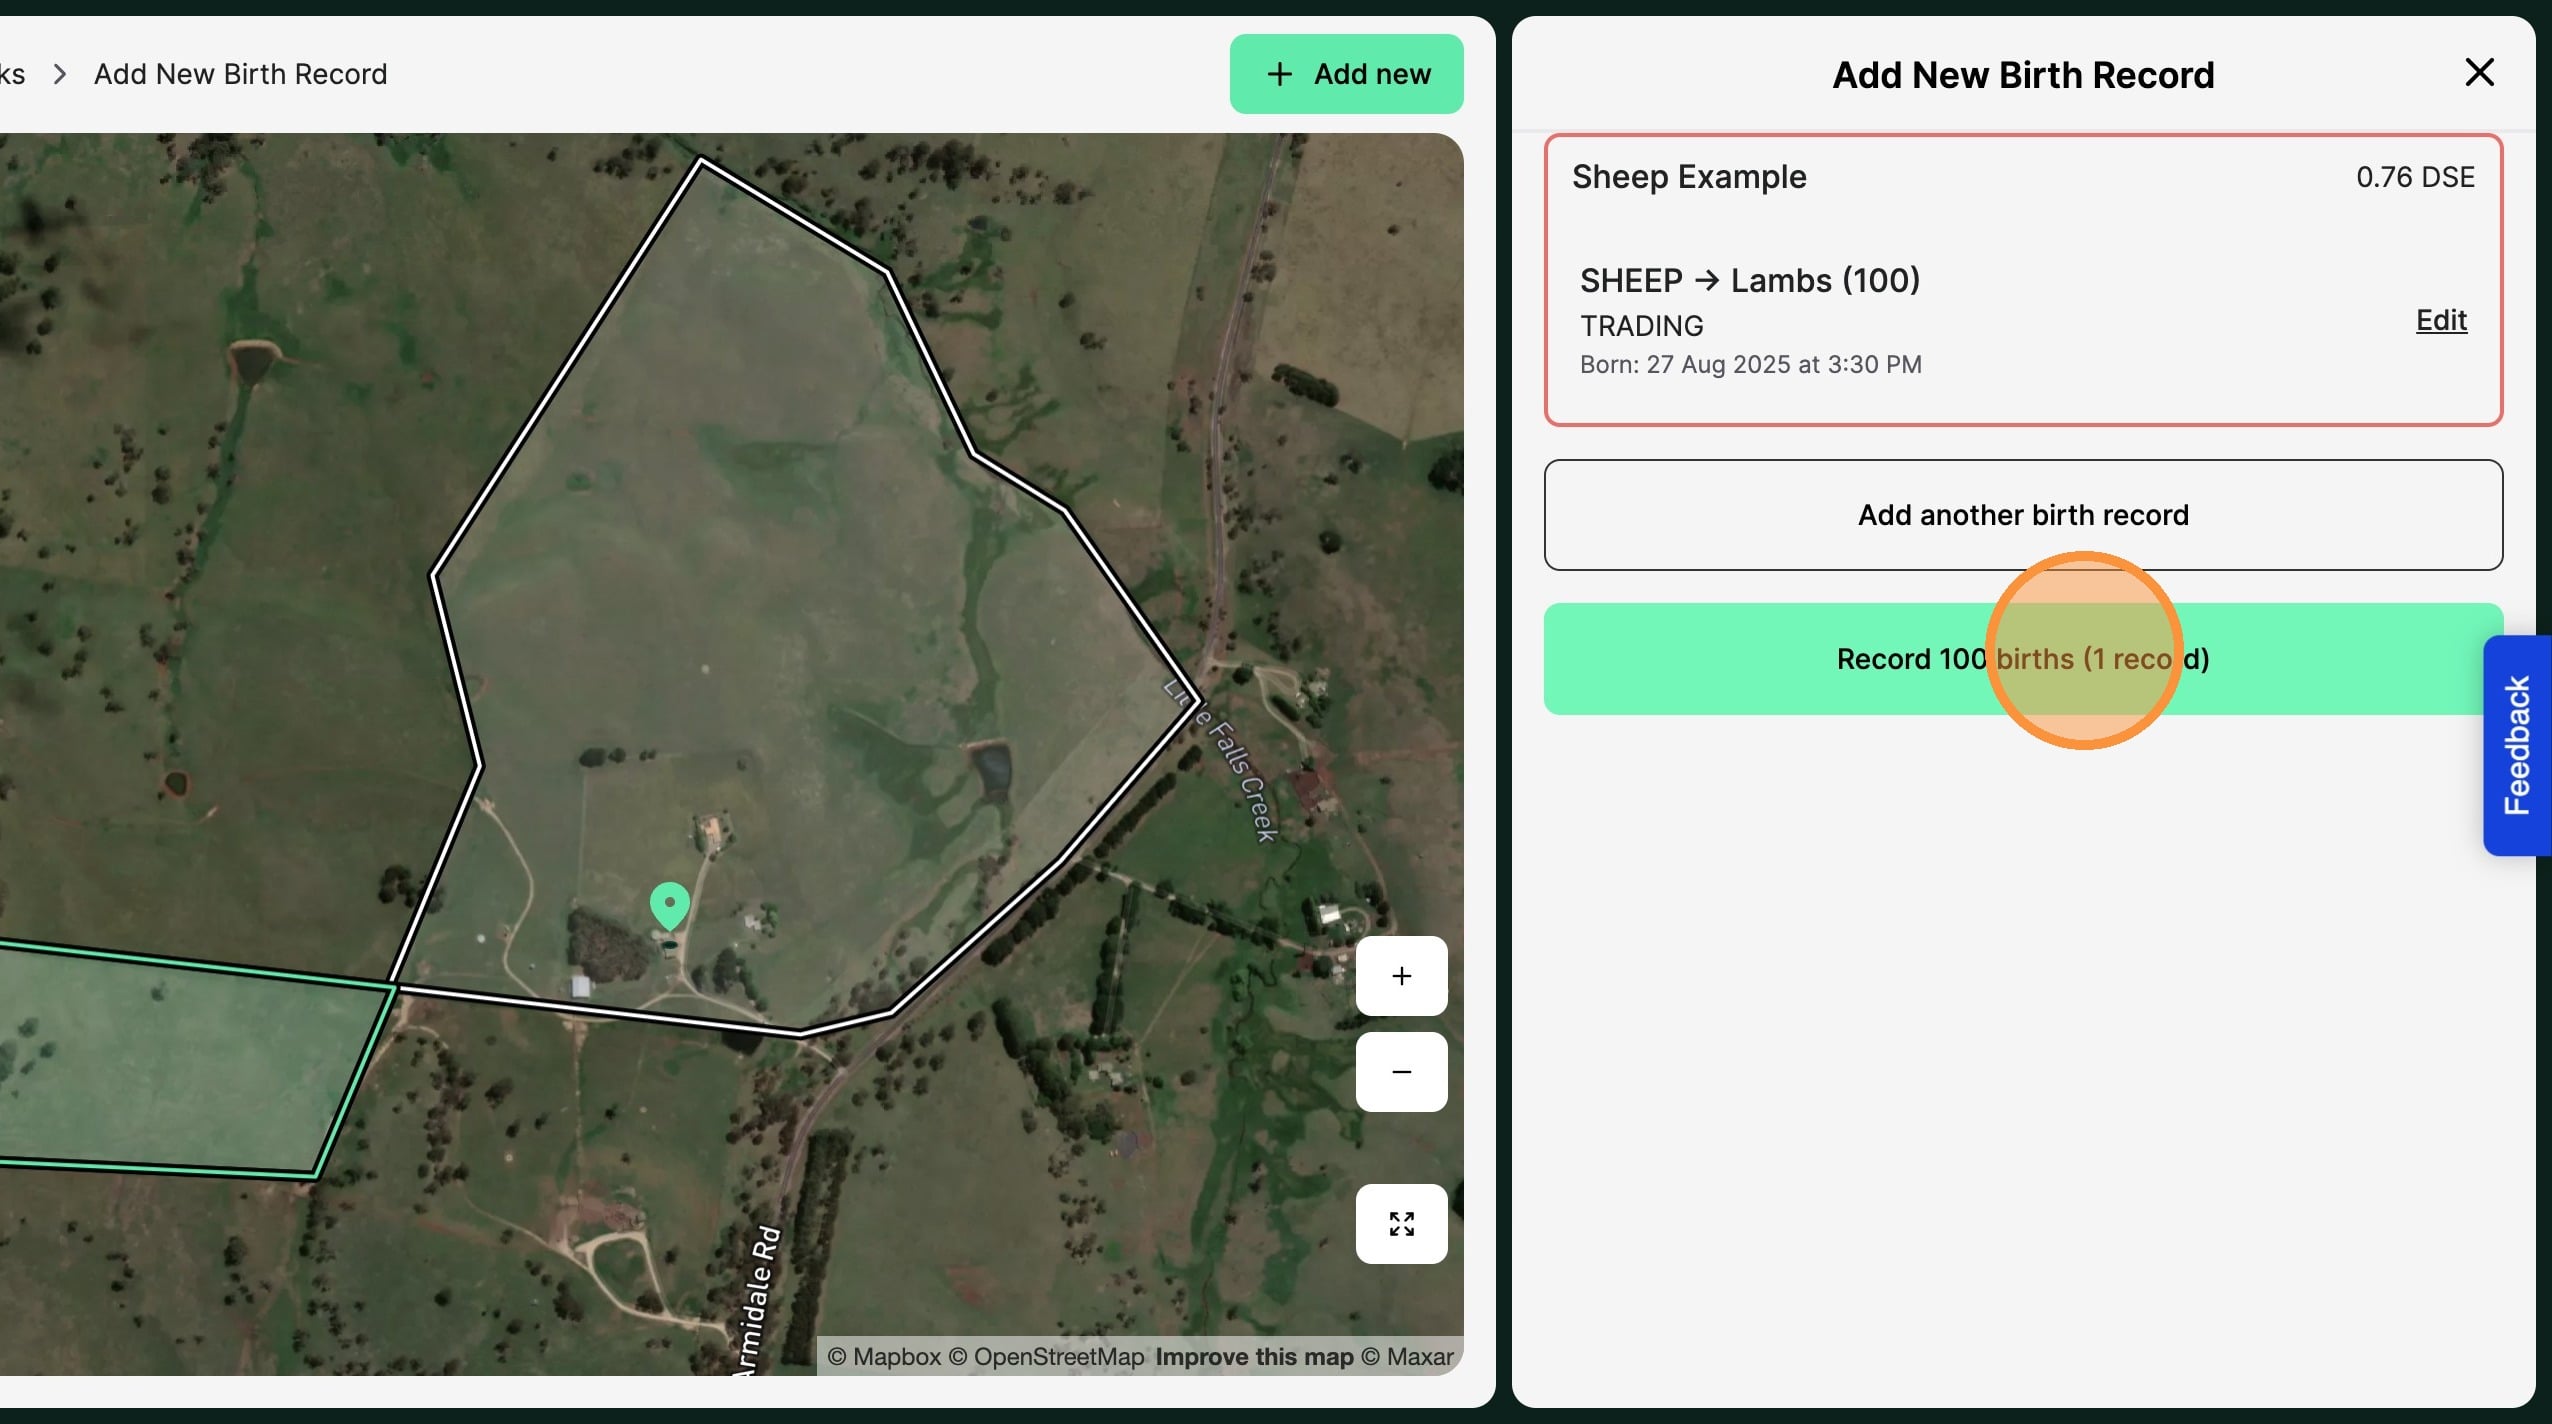Screen dimensions: 2552x1424
Task: Open the Feedback side tab
Action: [2517, 745]
